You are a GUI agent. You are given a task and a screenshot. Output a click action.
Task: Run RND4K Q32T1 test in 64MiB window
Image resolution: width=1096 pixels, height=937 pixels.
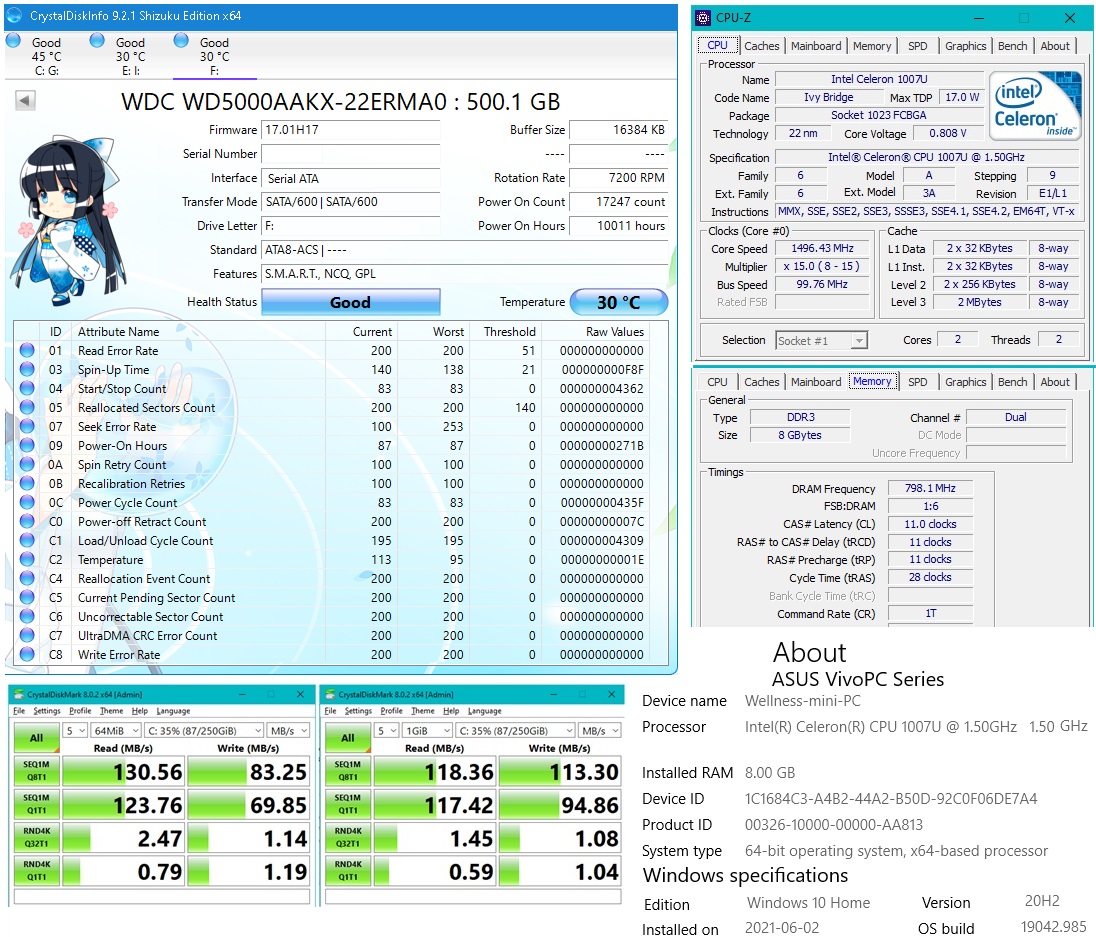(36, 837)
